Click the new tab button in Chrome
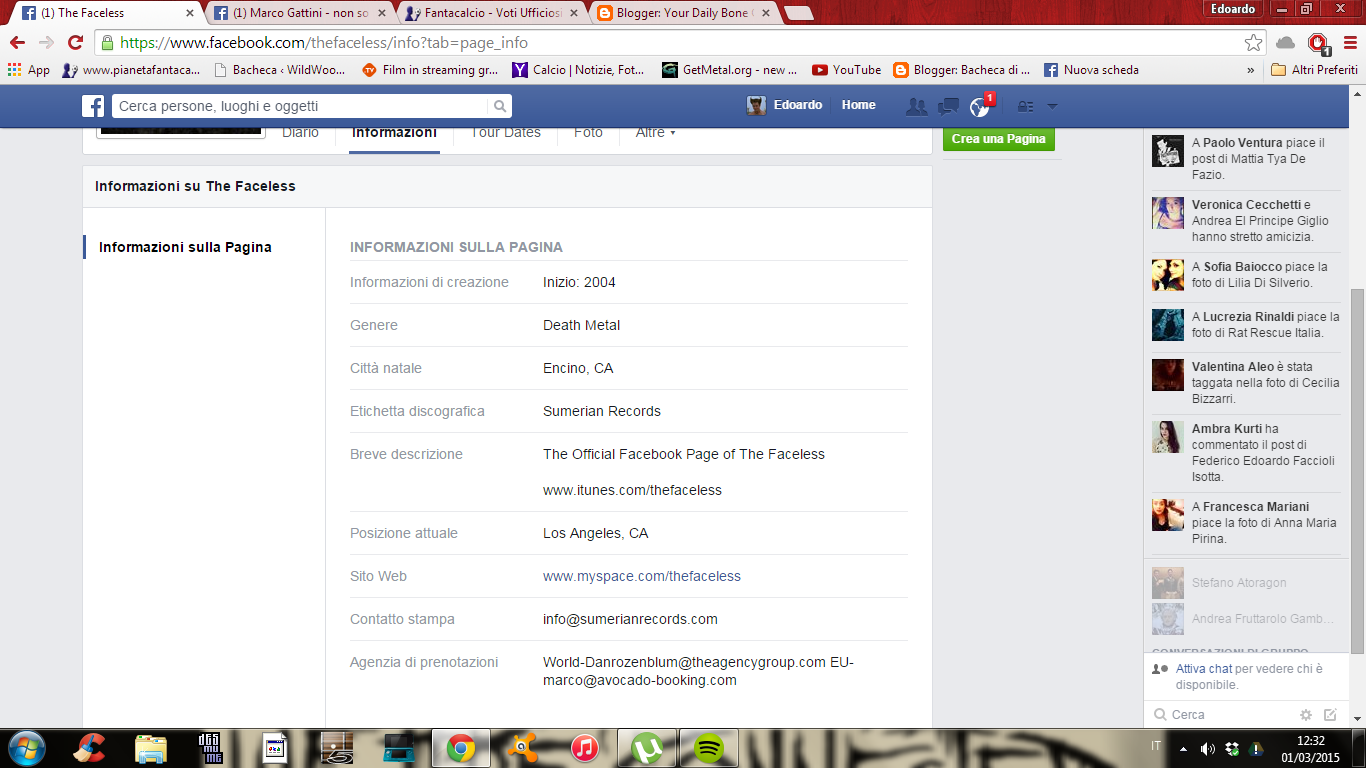This screenshot has height=768, width=1366. coord(799,13)
